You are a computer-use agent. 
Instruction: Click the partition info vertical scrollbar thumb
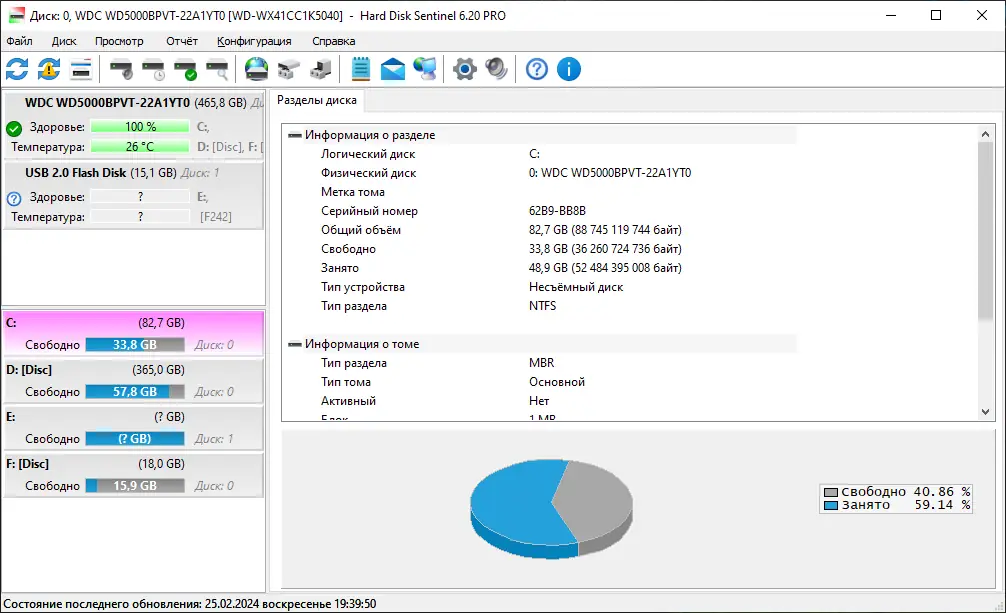coord(985,230)
